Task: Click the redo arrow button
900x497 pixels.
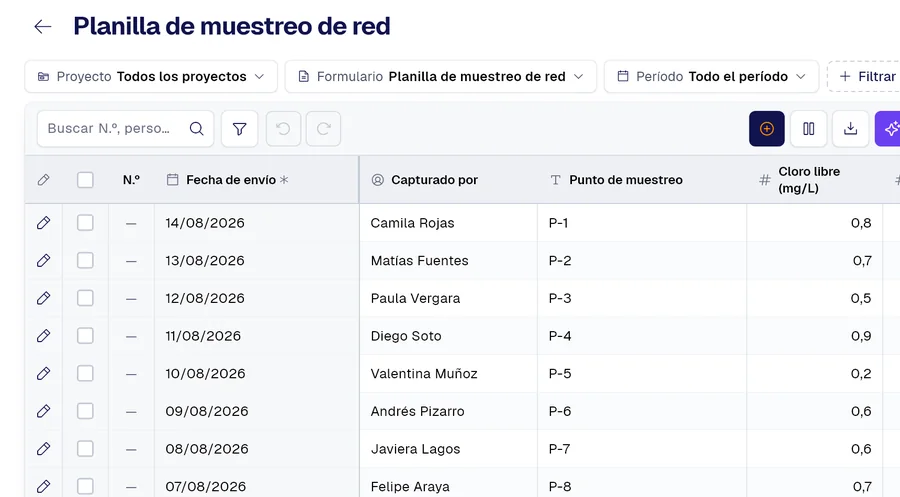Action: (323, 129)
